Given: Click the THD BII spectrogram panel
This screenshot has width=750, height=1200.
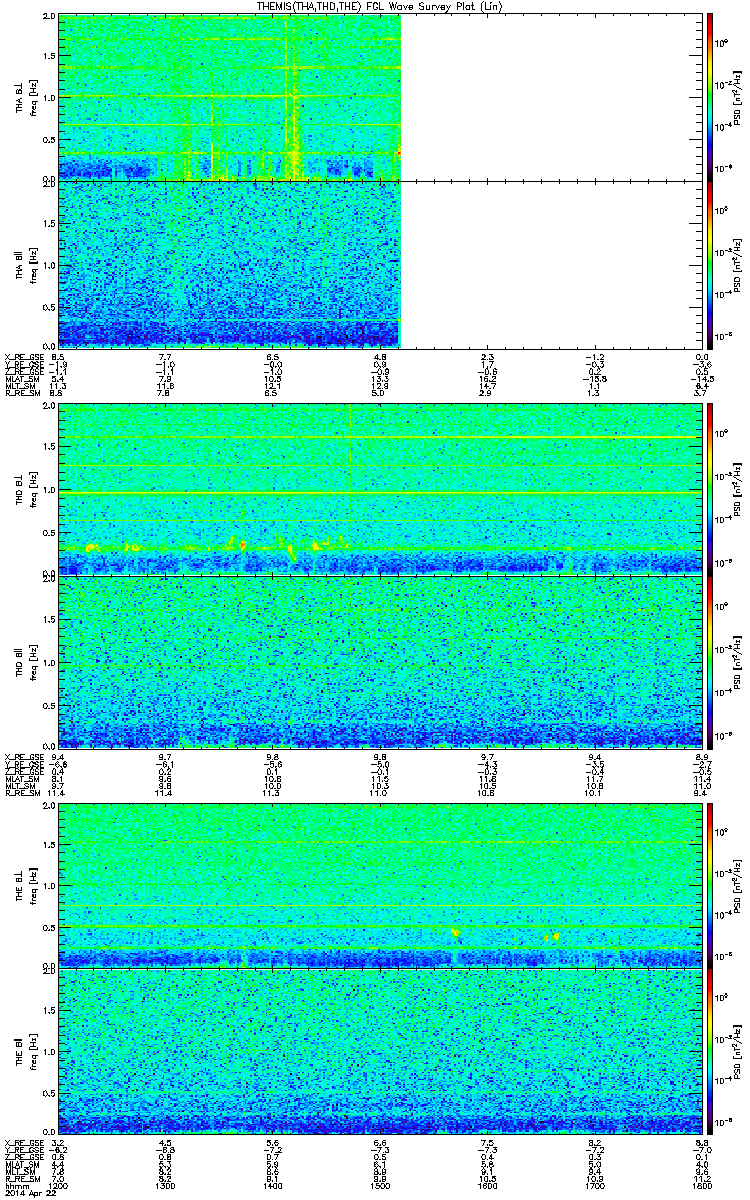Looking at the screenshot, I should 380,661.
